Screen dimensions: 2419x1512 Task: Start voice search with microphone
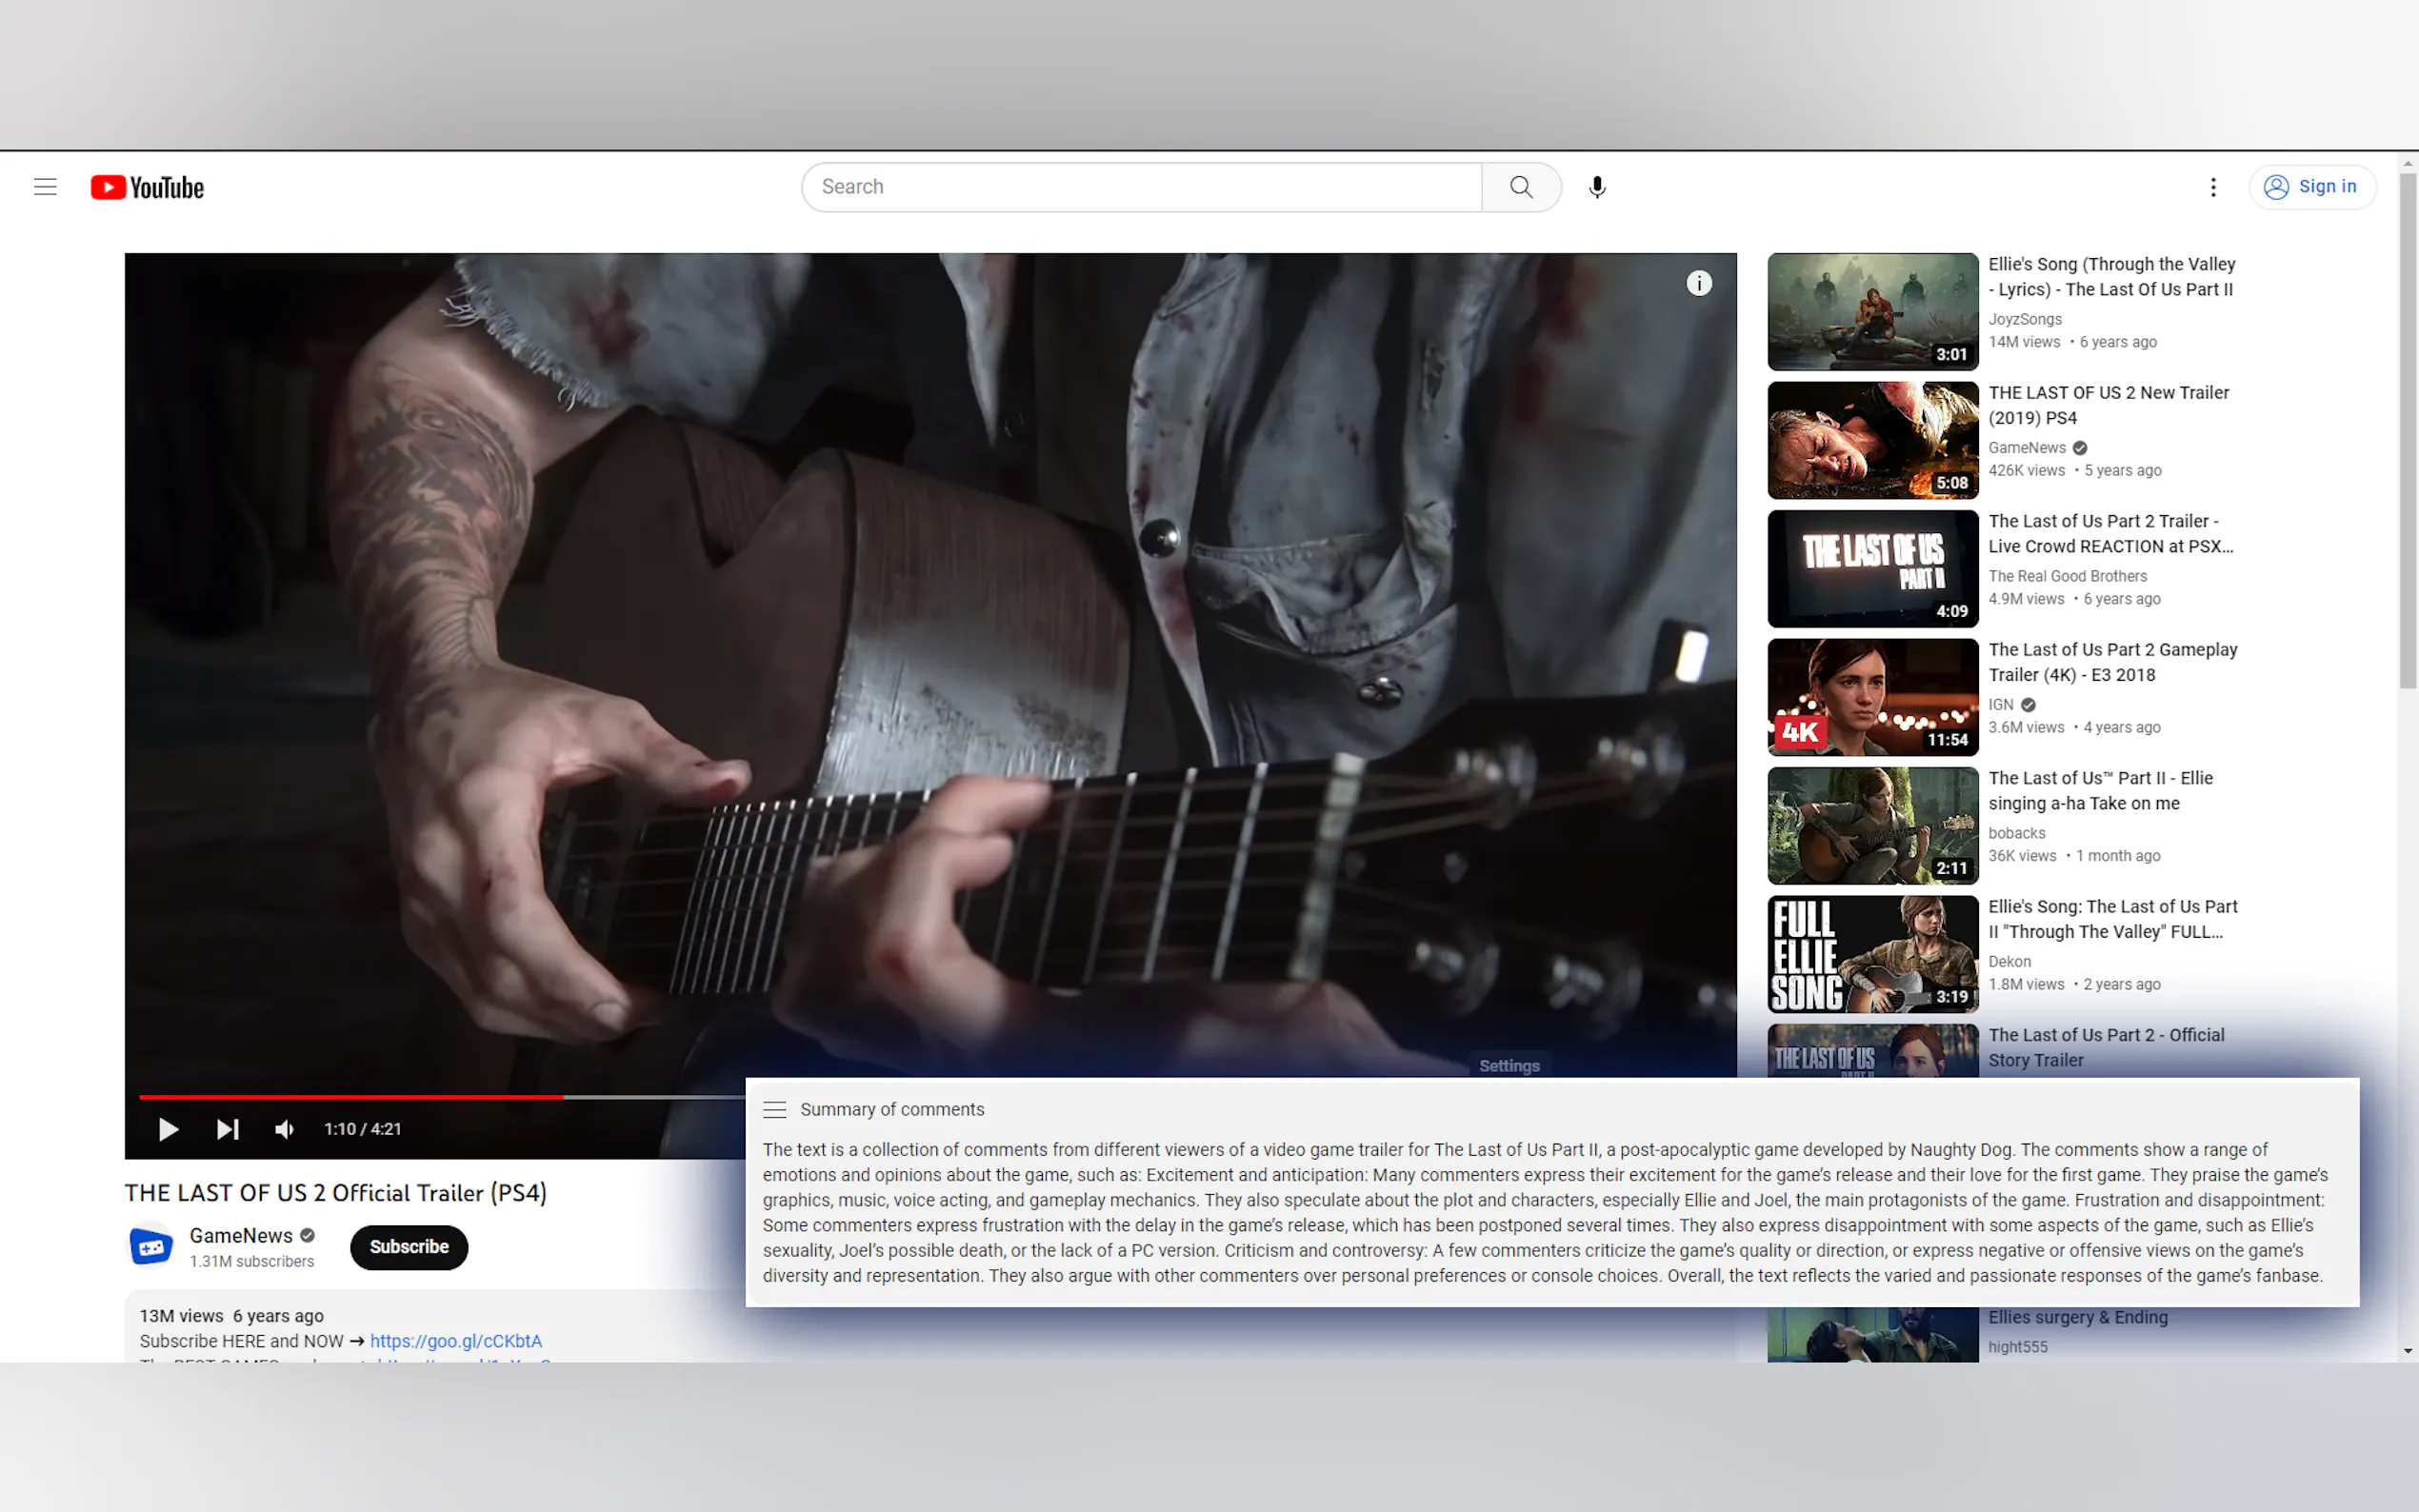click(x=1597, y=187)
